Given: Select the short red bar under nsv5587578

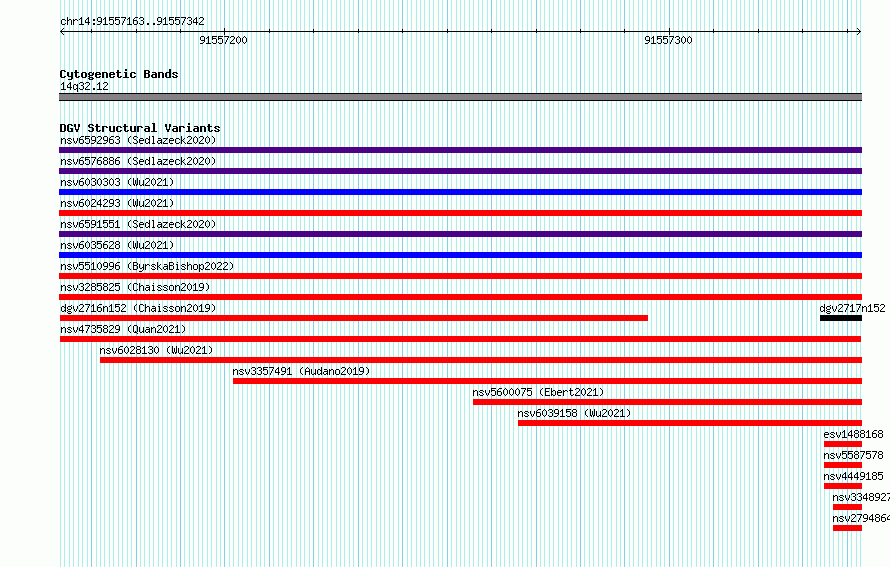Looking at the screenshot, I should coord(843,465).
